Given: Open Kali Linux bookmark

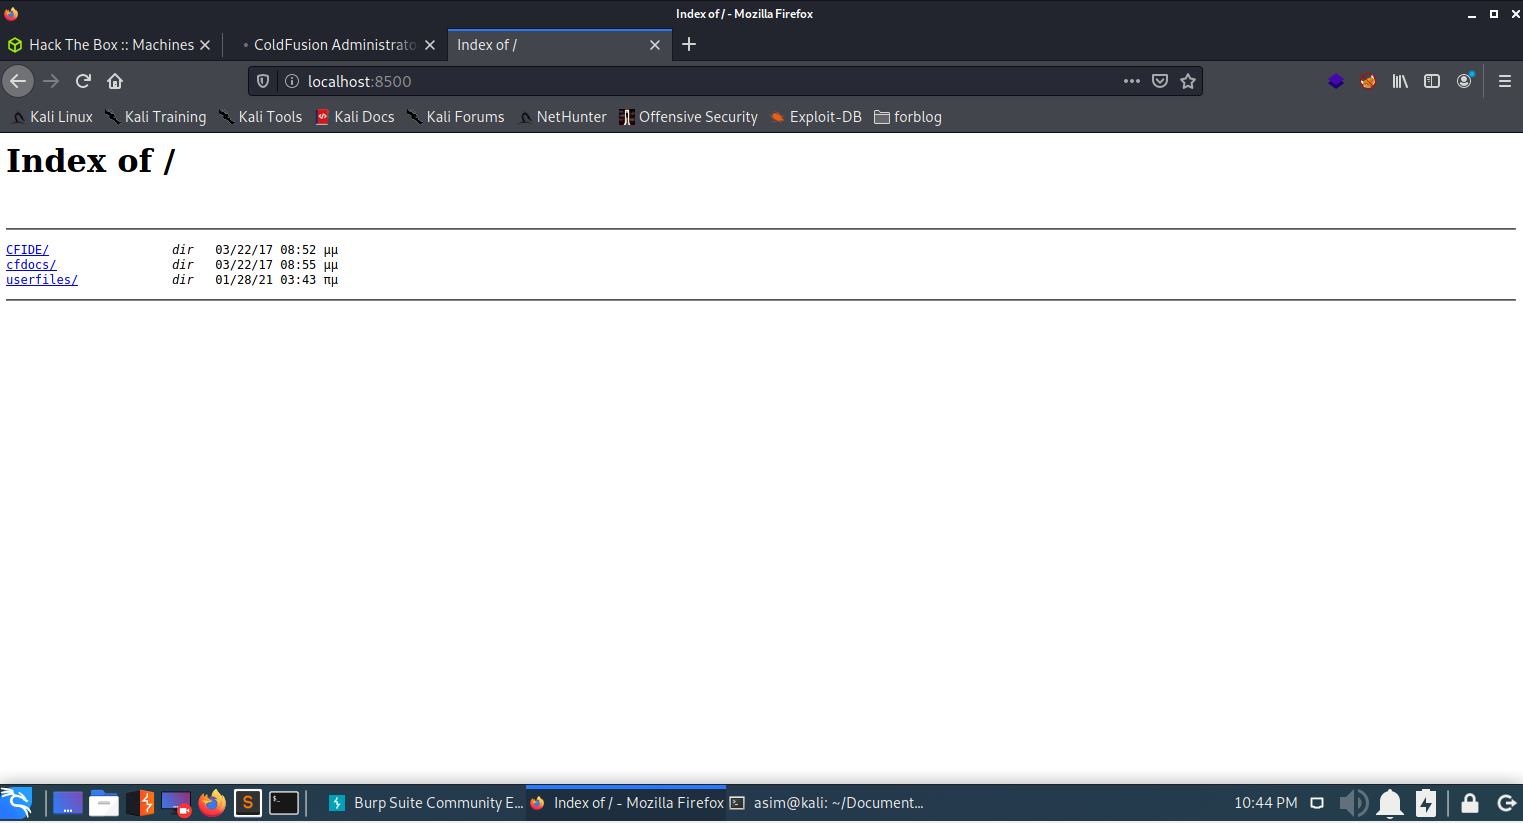Looking at the screenshot, I should click(52, 117).
